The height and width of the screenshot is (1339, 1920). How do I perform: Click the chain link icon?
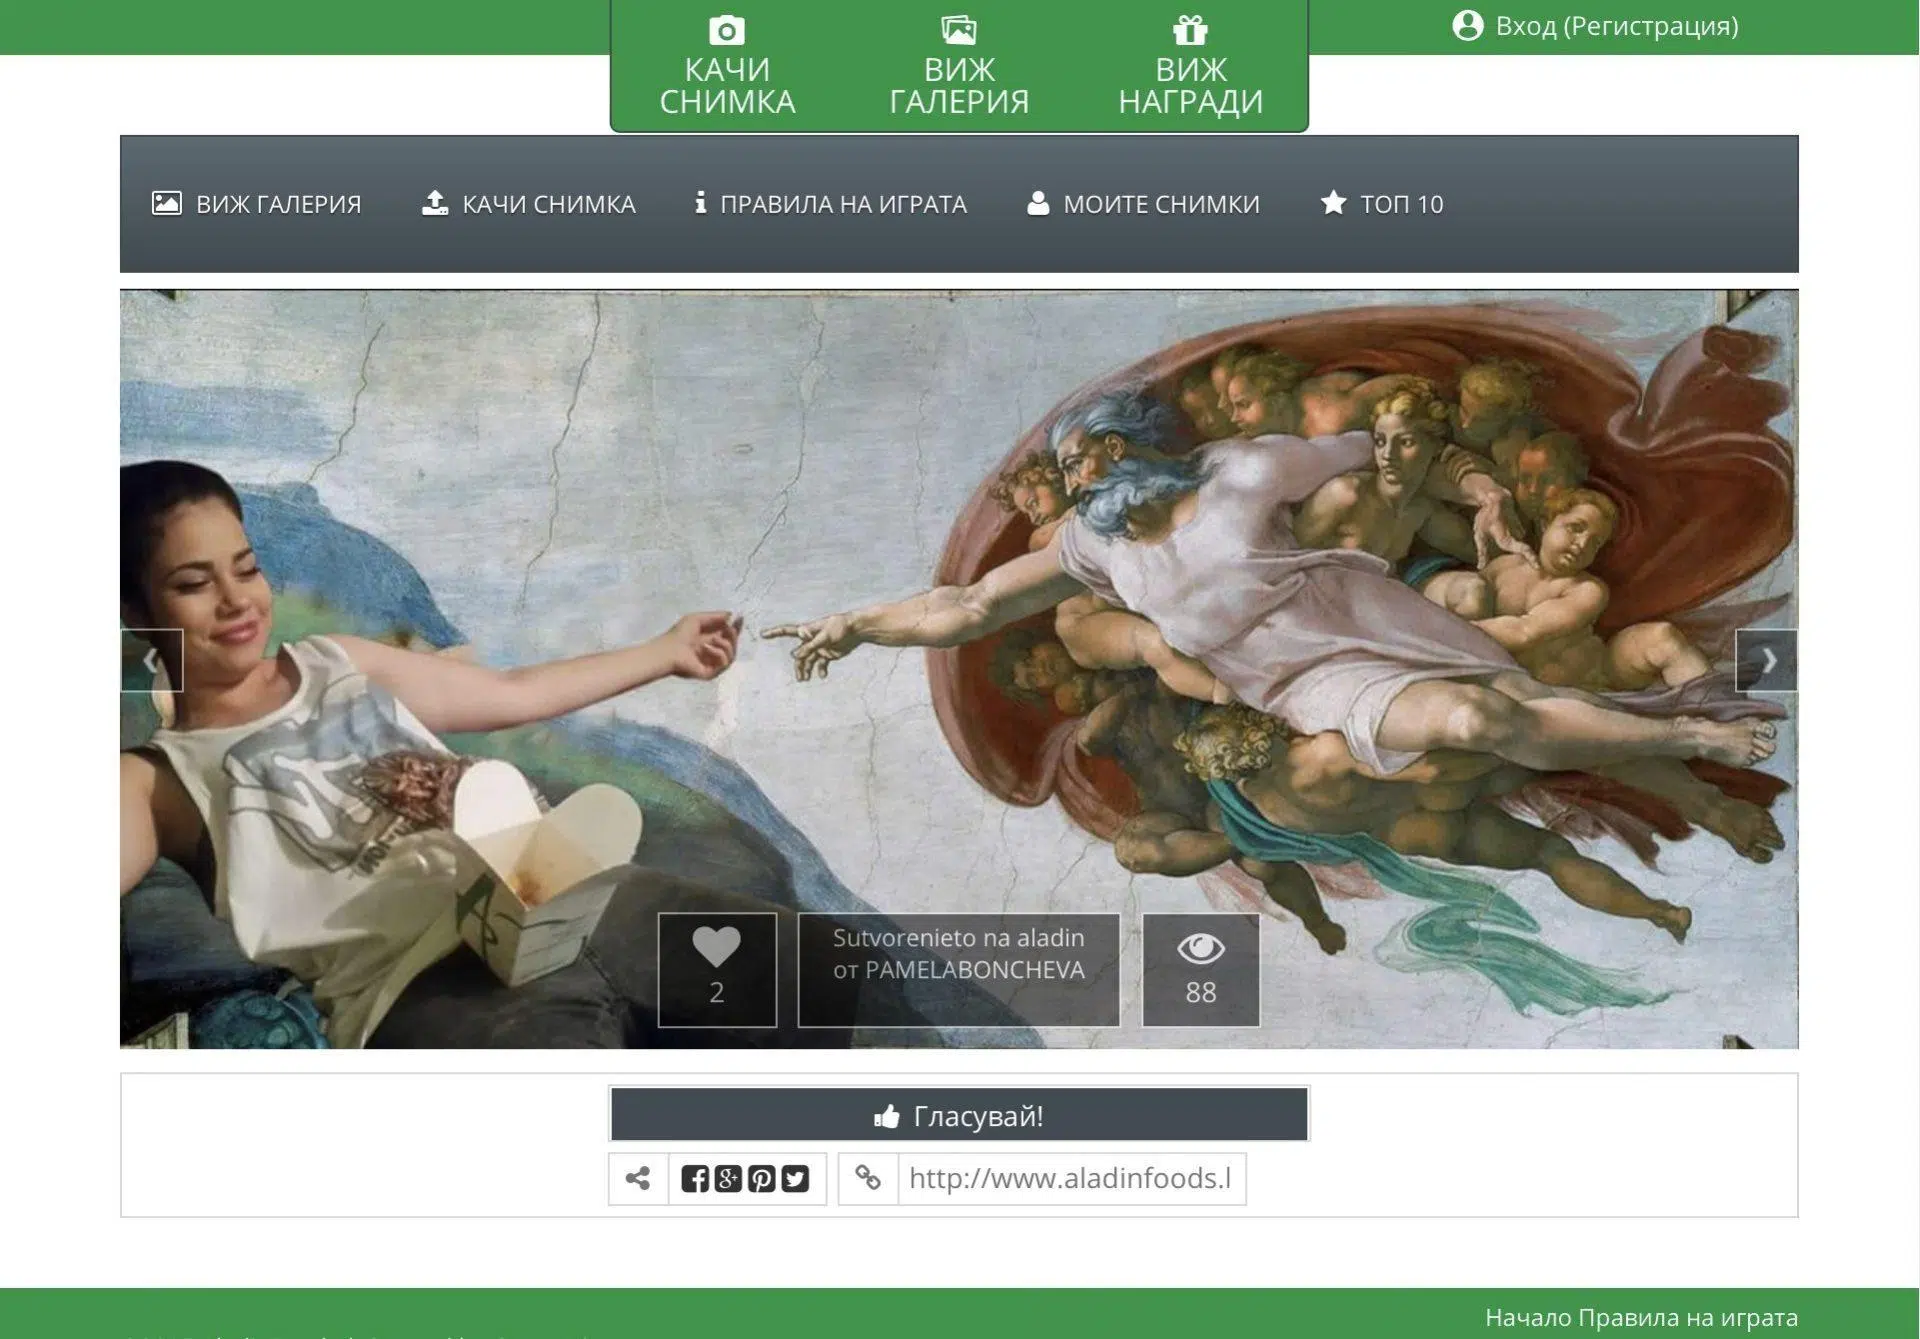(868, 1178)
